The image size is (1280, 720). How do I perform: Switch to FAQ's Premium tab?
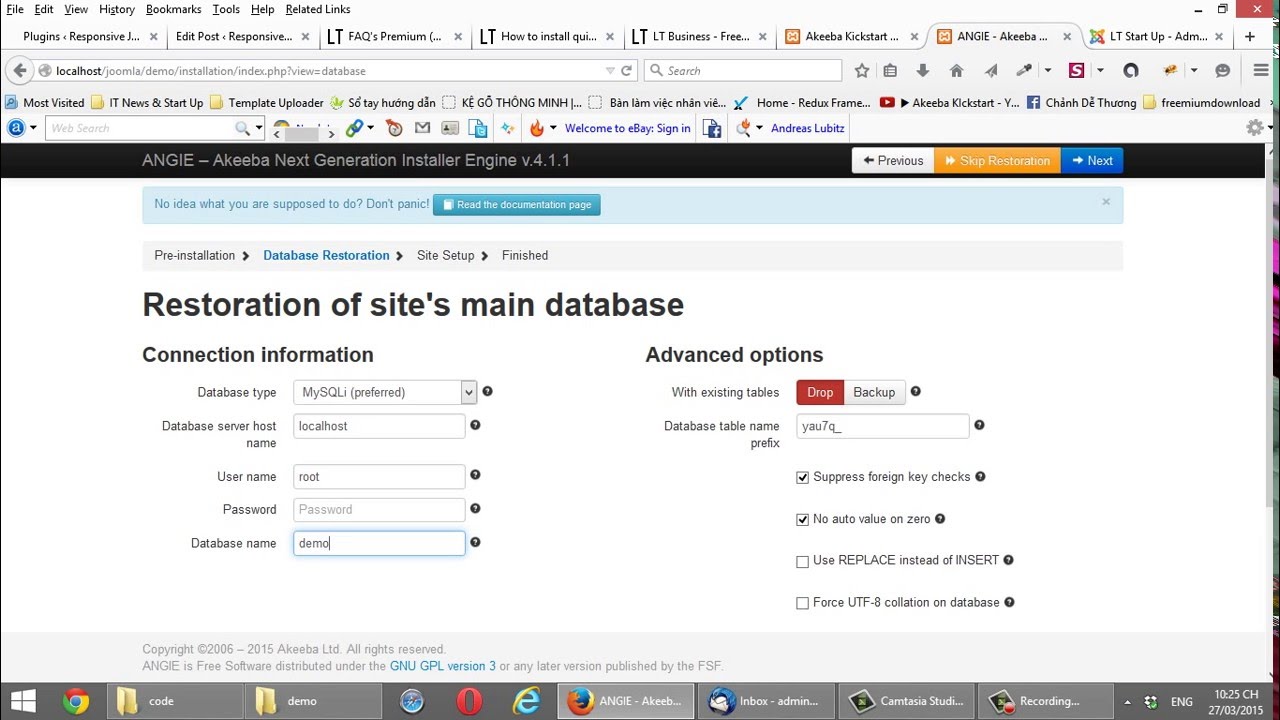[x=393, y=36]
